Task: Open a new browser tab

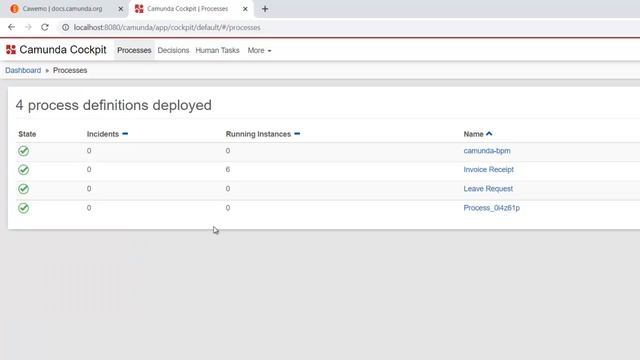Action: pos(265,9)
